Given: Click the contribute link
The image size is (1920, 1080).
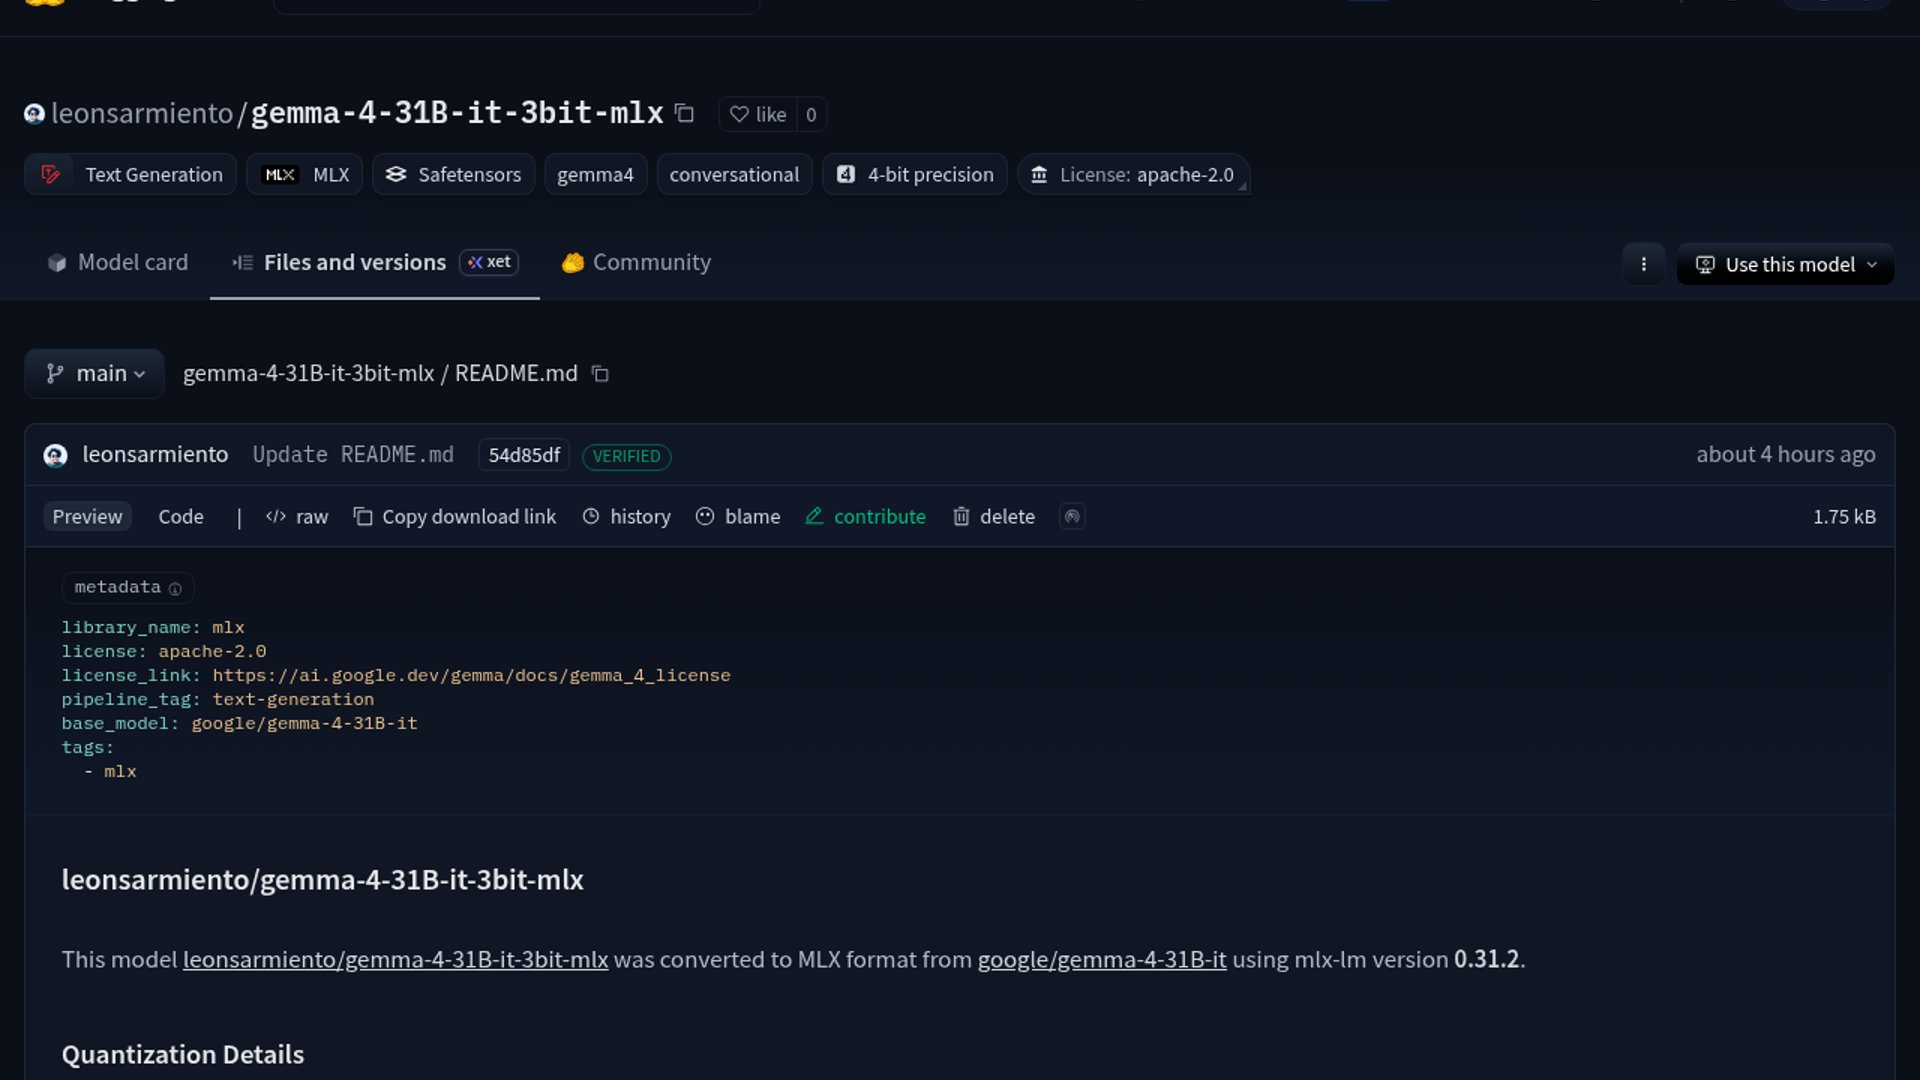Looking at the screenshot, I should click(x=866, y=517).
